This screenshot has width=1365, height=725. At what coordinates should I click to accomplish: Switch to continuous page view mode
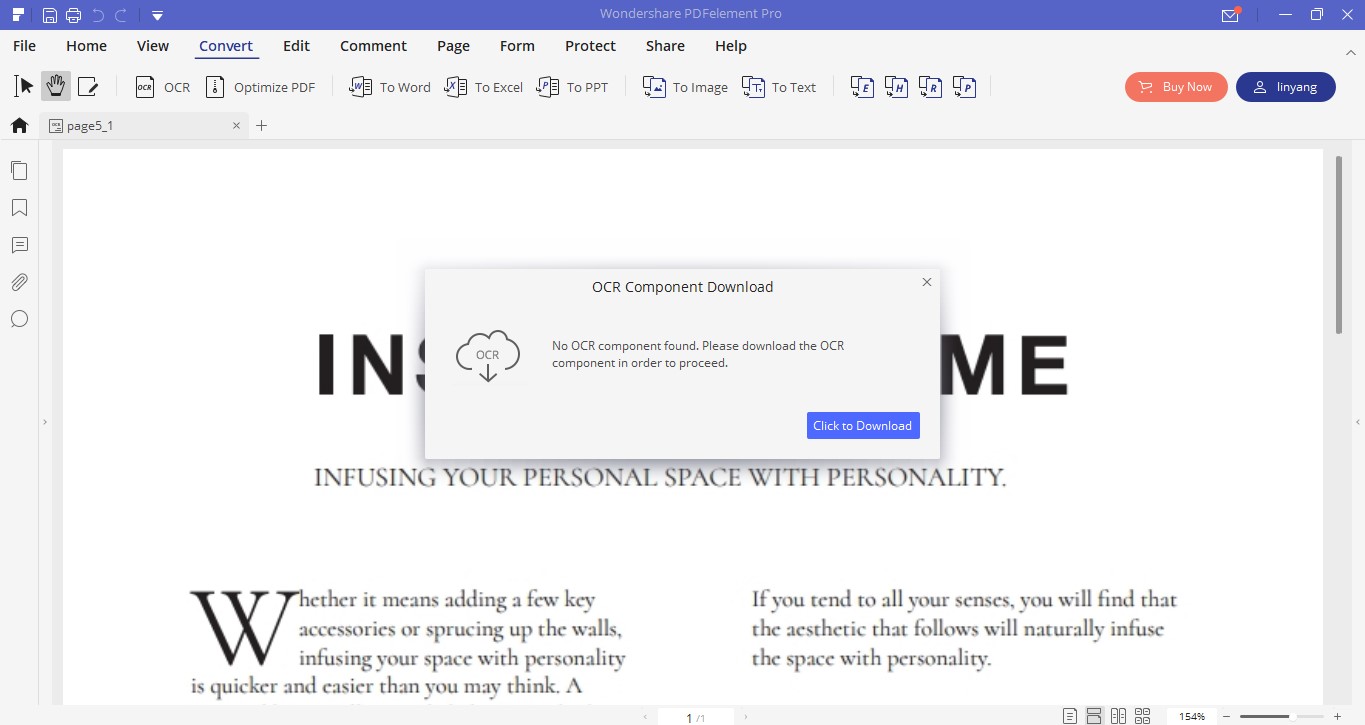[x=1094, y=715]
